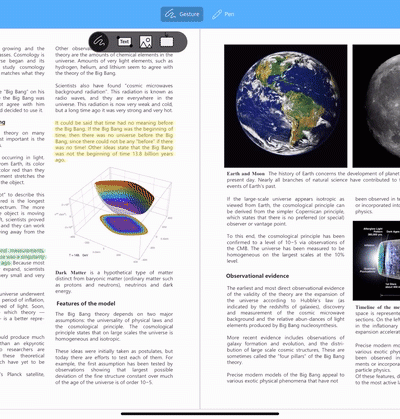Click the 'Dark Matter' caption label
Screen dimensions: 400x419
71,273
